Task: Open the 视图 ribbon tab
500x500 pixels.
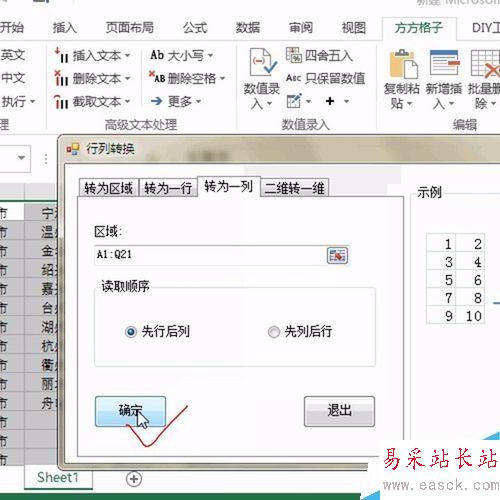Action: 354,28
